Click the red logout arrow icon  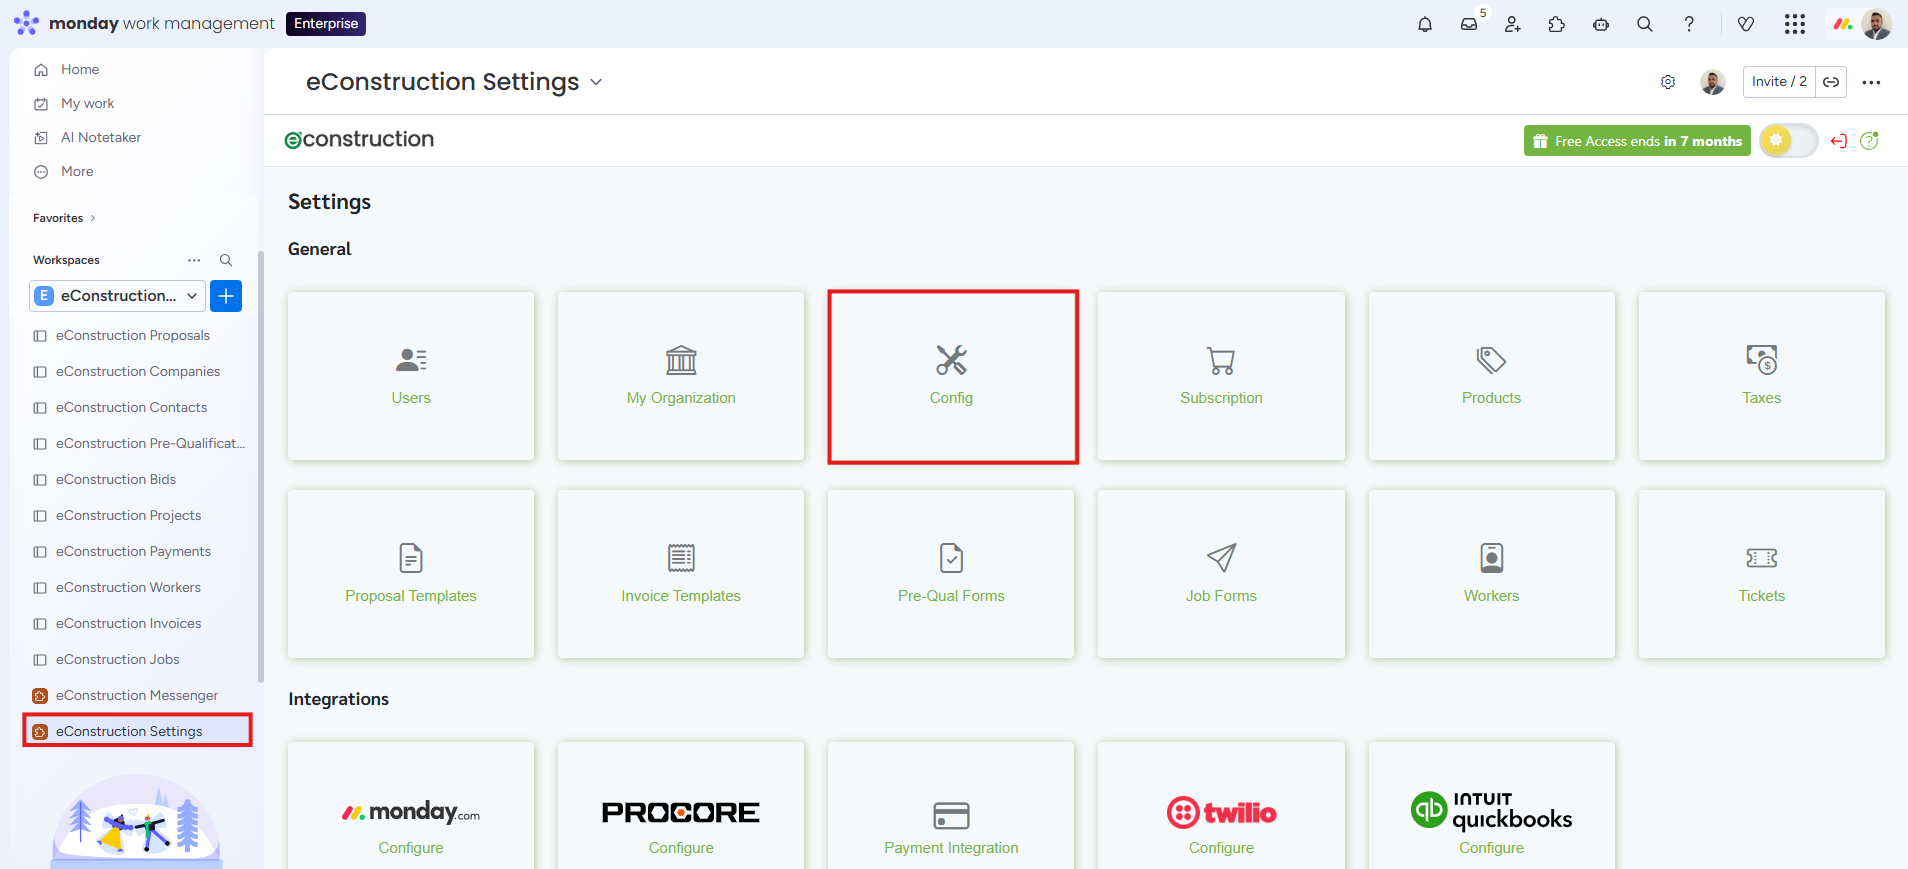pyautogui.click(x=1838, y=141)
